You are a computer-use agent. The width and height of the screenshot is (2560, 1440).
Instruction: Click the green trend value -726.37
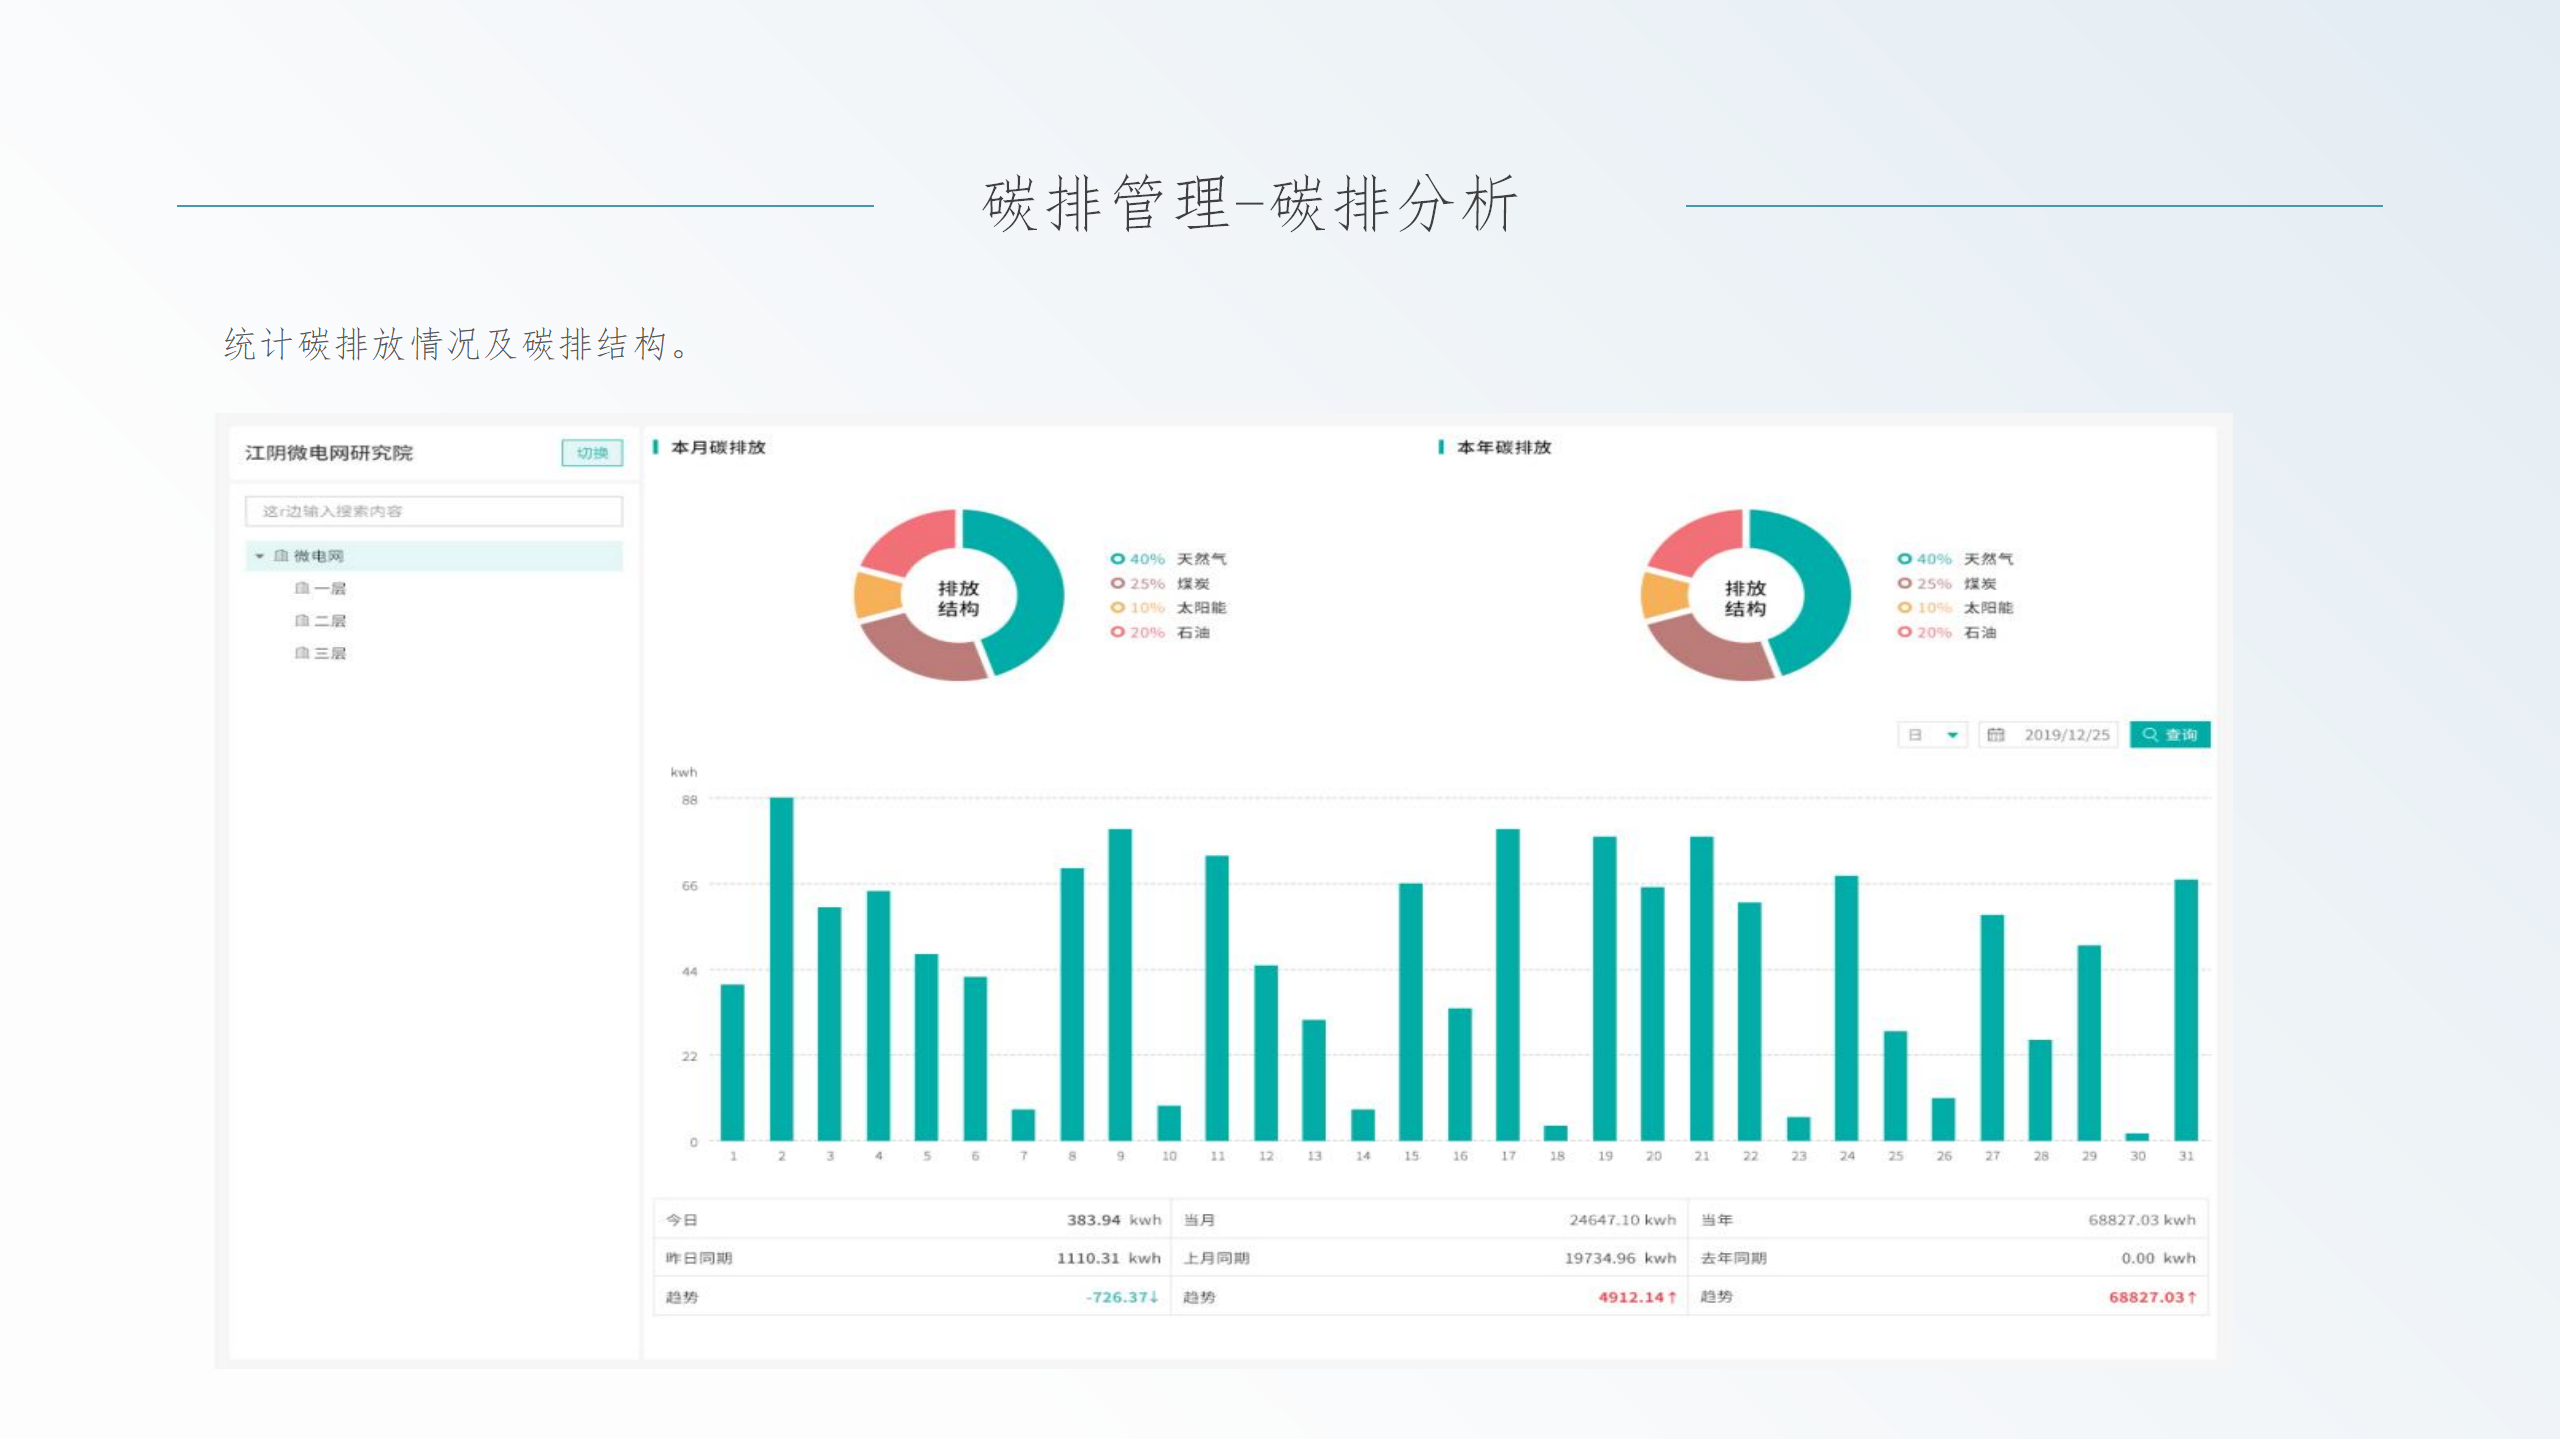pyautogui.click(x=1122, y=1297)
